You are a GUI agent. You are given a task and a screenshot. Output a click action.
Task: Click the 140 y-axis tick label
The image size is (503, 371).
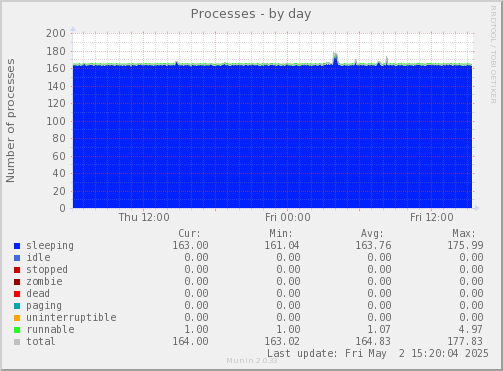pos(56,86)
